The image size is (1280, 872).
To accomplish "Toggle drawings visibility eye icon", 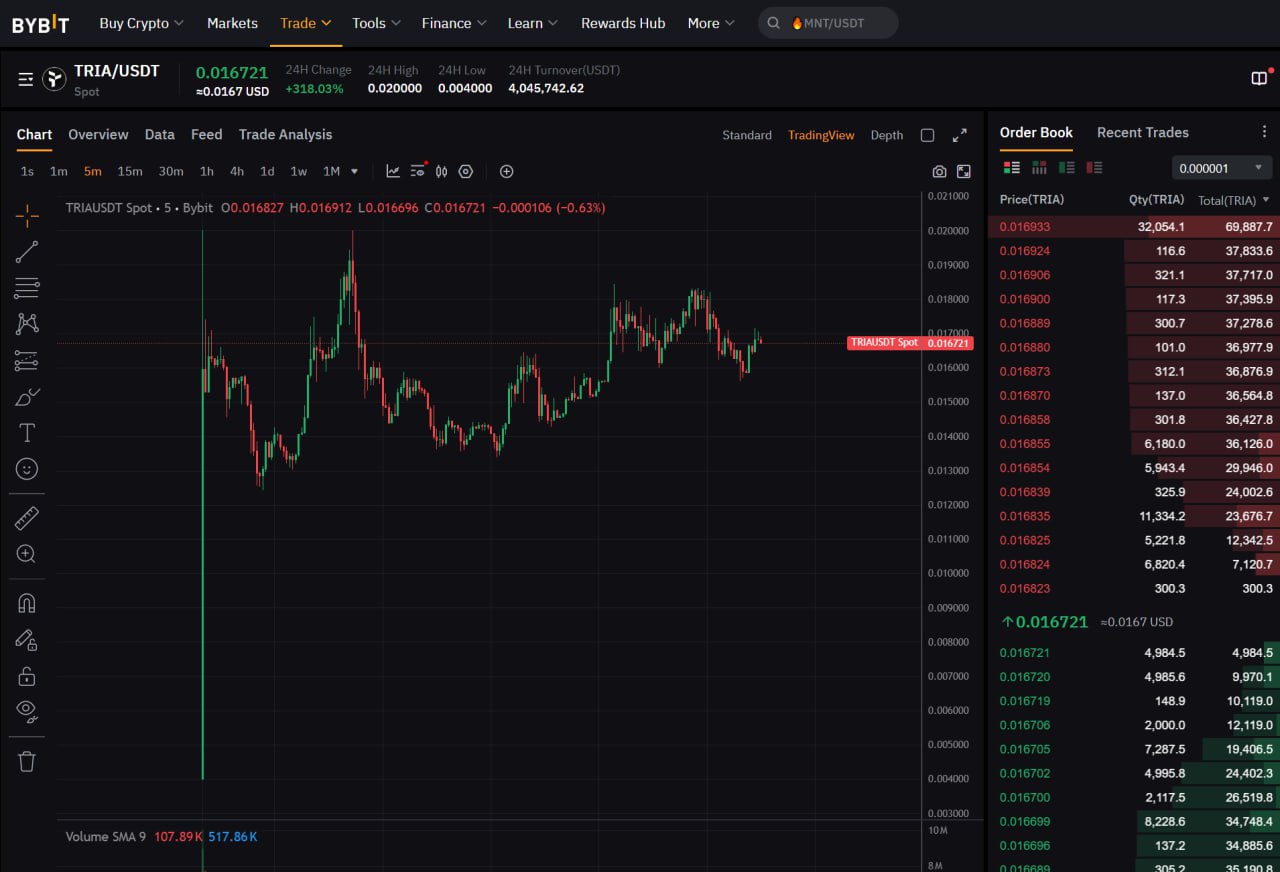I will click(27, 711).
